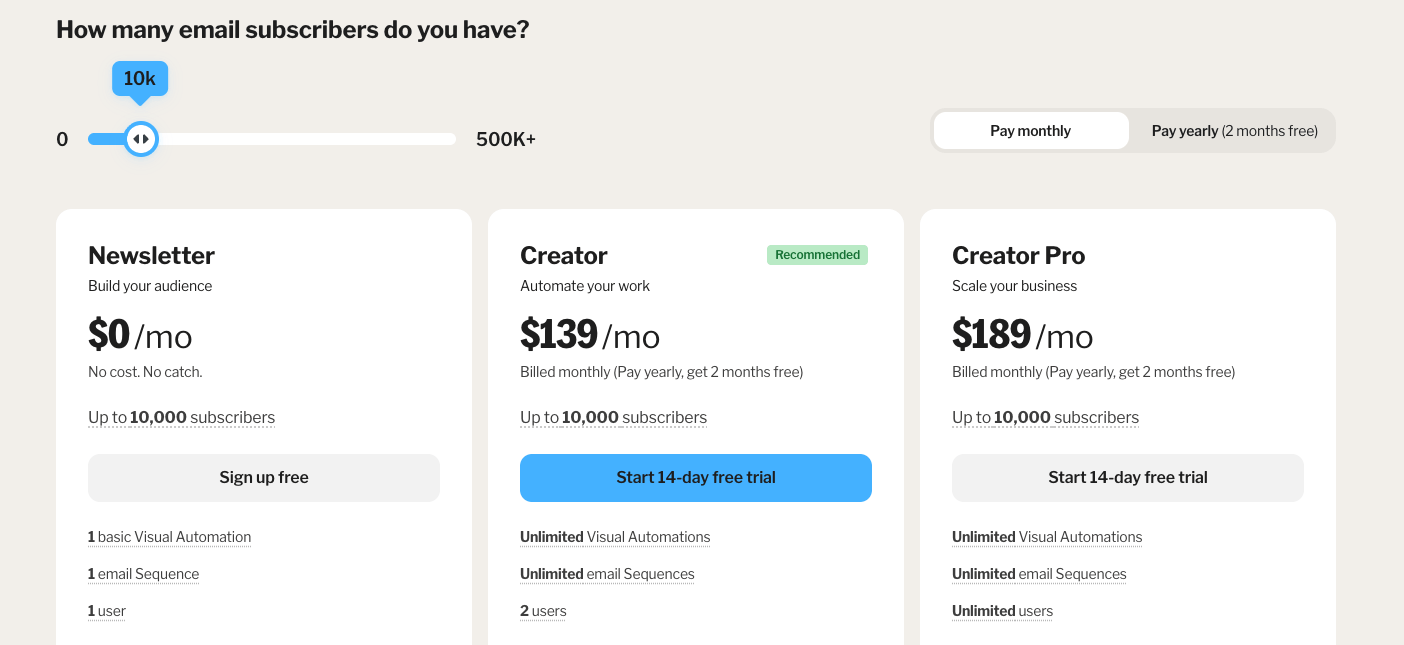
Task: Click the '2 users' feature in Creator
Action: (x=543, y=611)
